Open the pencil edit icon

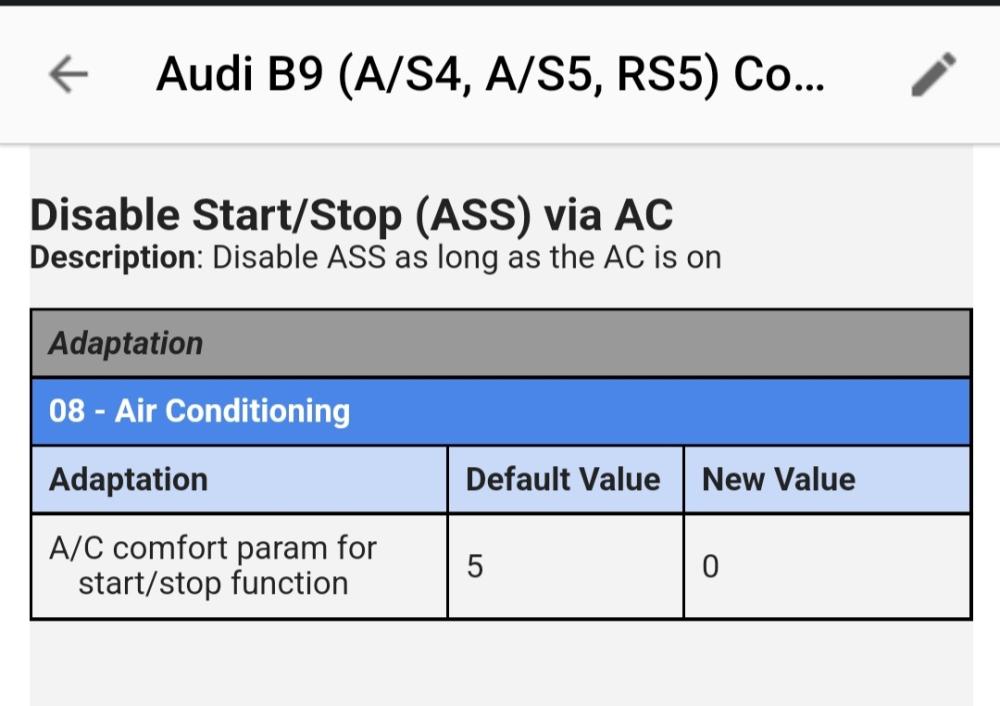point(934,74)
